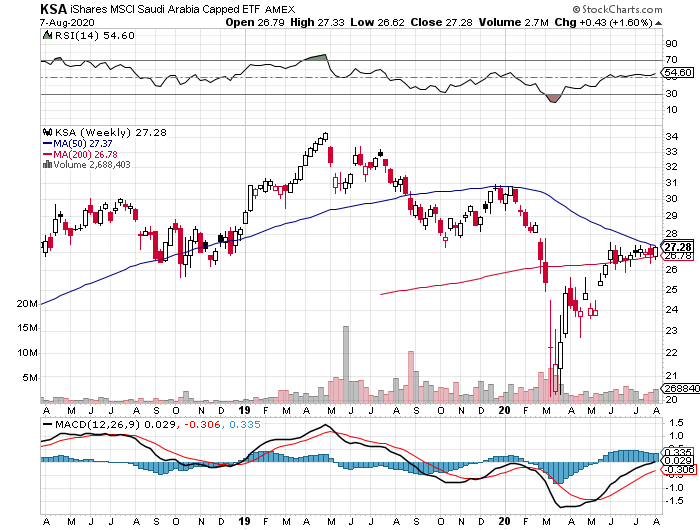Click the 54.60 RSI value tag on axis
This screenshot has width=700, height=530.
click(x=678, y=72)
